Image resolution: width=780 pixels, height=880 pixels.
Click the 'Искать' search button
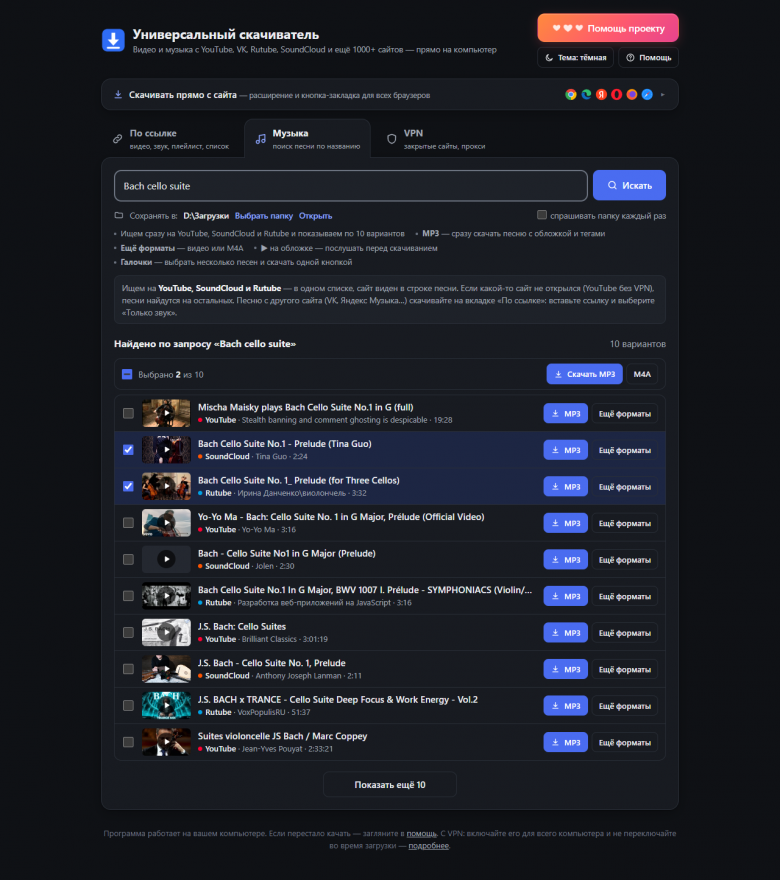tap(629, 185)
